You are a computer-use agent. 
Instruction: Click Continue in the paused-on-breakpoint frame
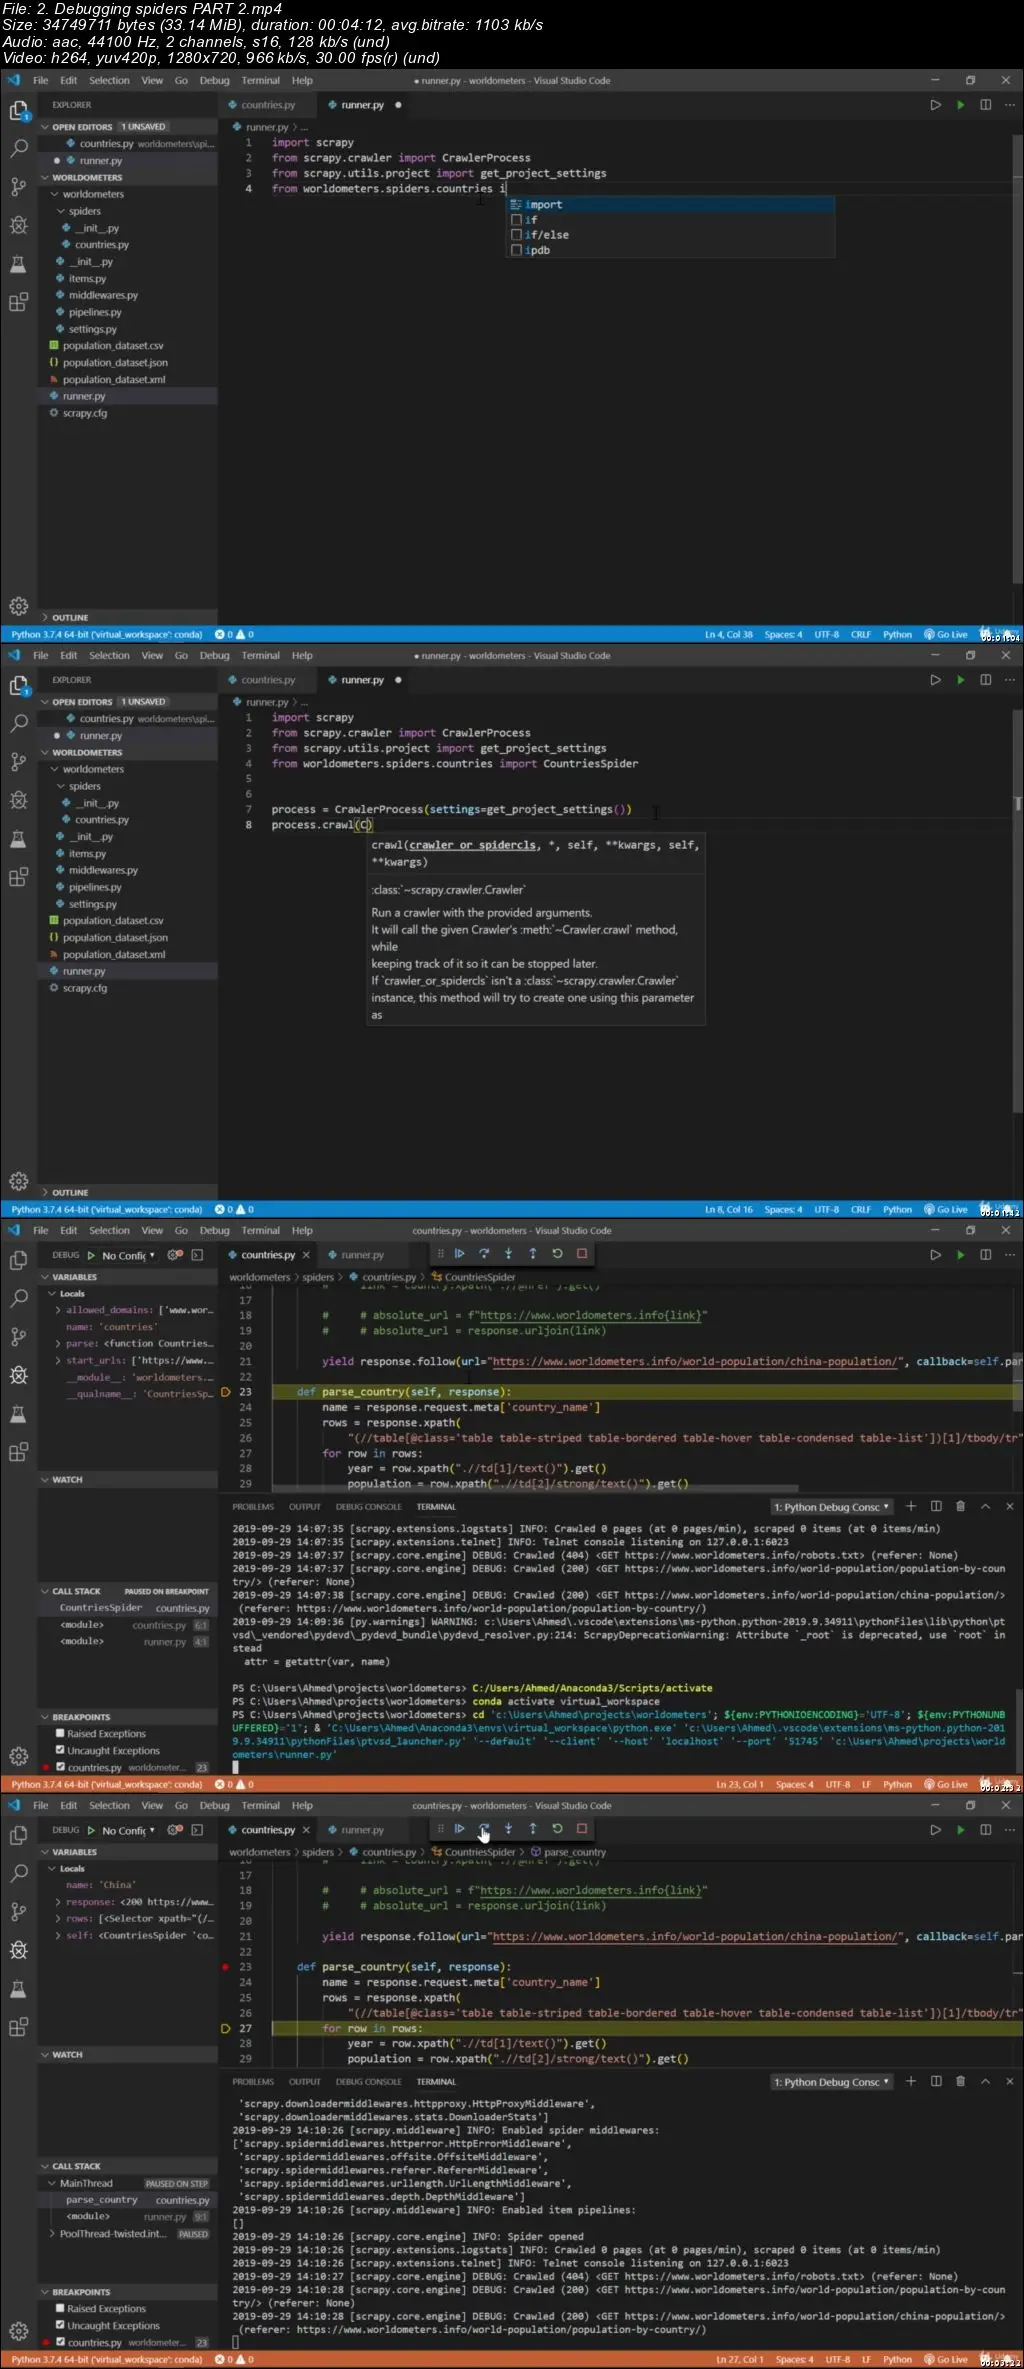[459, 1254]
